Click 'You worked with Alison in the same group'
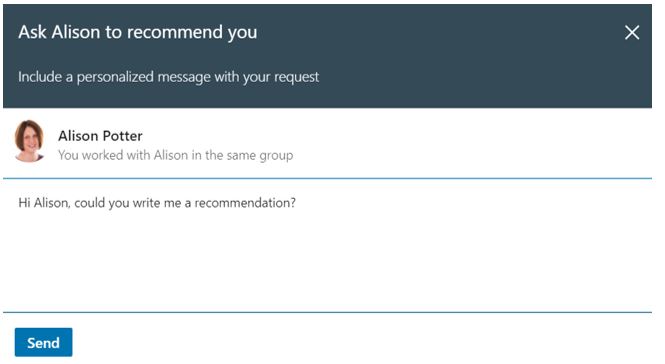The height and width of the screenshot is (364, 665). 176,155
